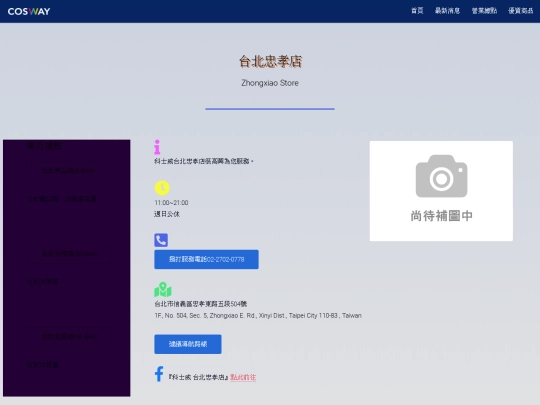Click the blue phone icon
This screenshot has height=405, width=540.
point(161,240)
